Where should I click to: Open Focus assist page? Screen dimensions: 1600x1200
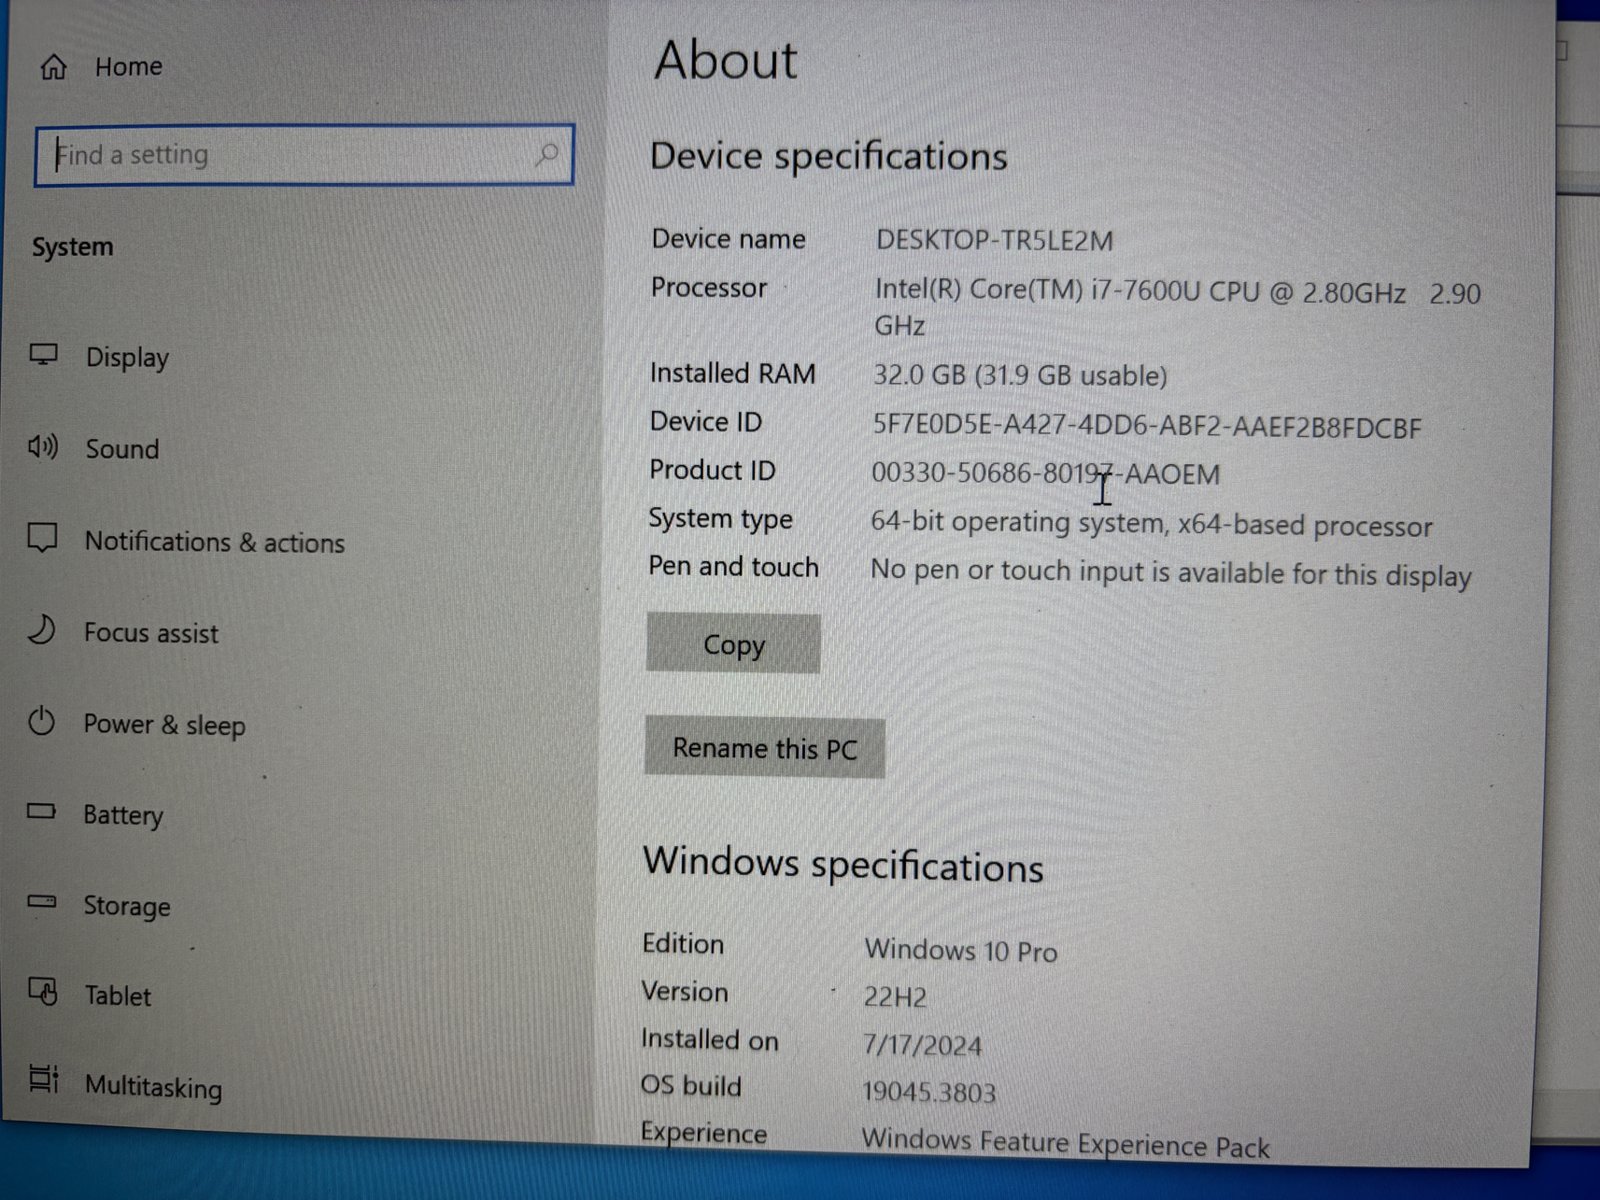(x=151, y=633)
